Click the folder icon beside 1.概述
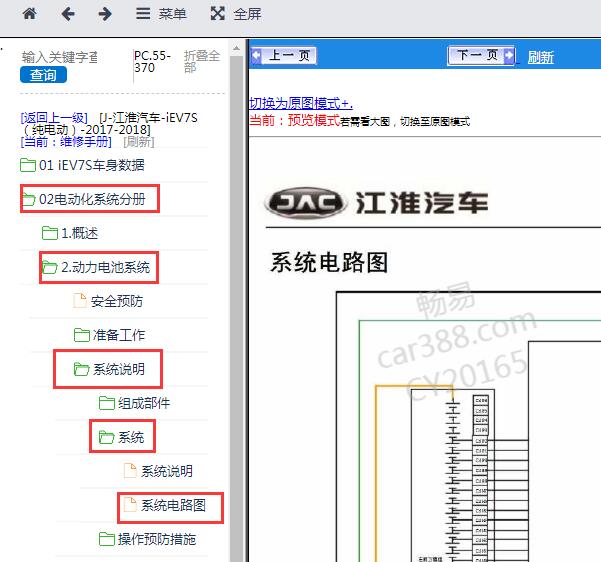601x562 pixels. point(49,233)
